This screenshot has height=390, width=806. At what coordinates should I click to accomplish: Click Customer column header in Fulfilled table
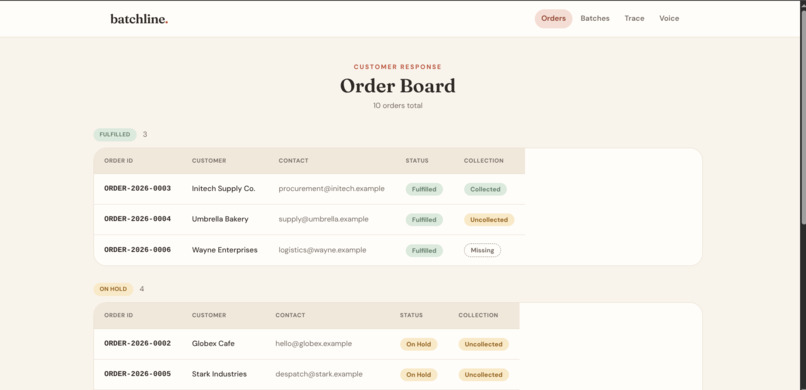pyautogui.click(x=209, y=161)
